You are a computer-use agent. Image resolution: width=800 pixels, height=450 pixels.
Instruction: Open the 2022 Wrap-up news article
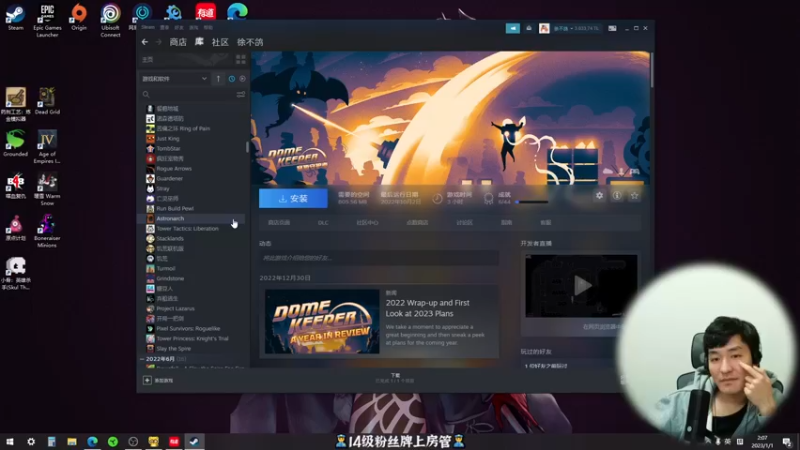coord(428,308)
